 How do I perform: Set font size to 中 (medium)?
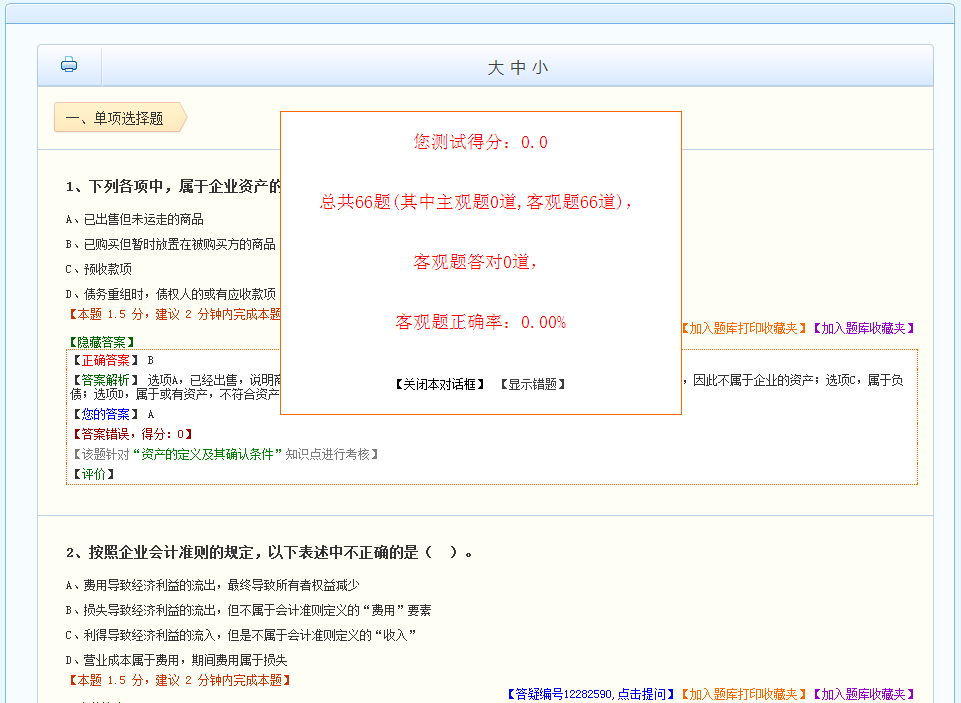[x=518, y=68]
